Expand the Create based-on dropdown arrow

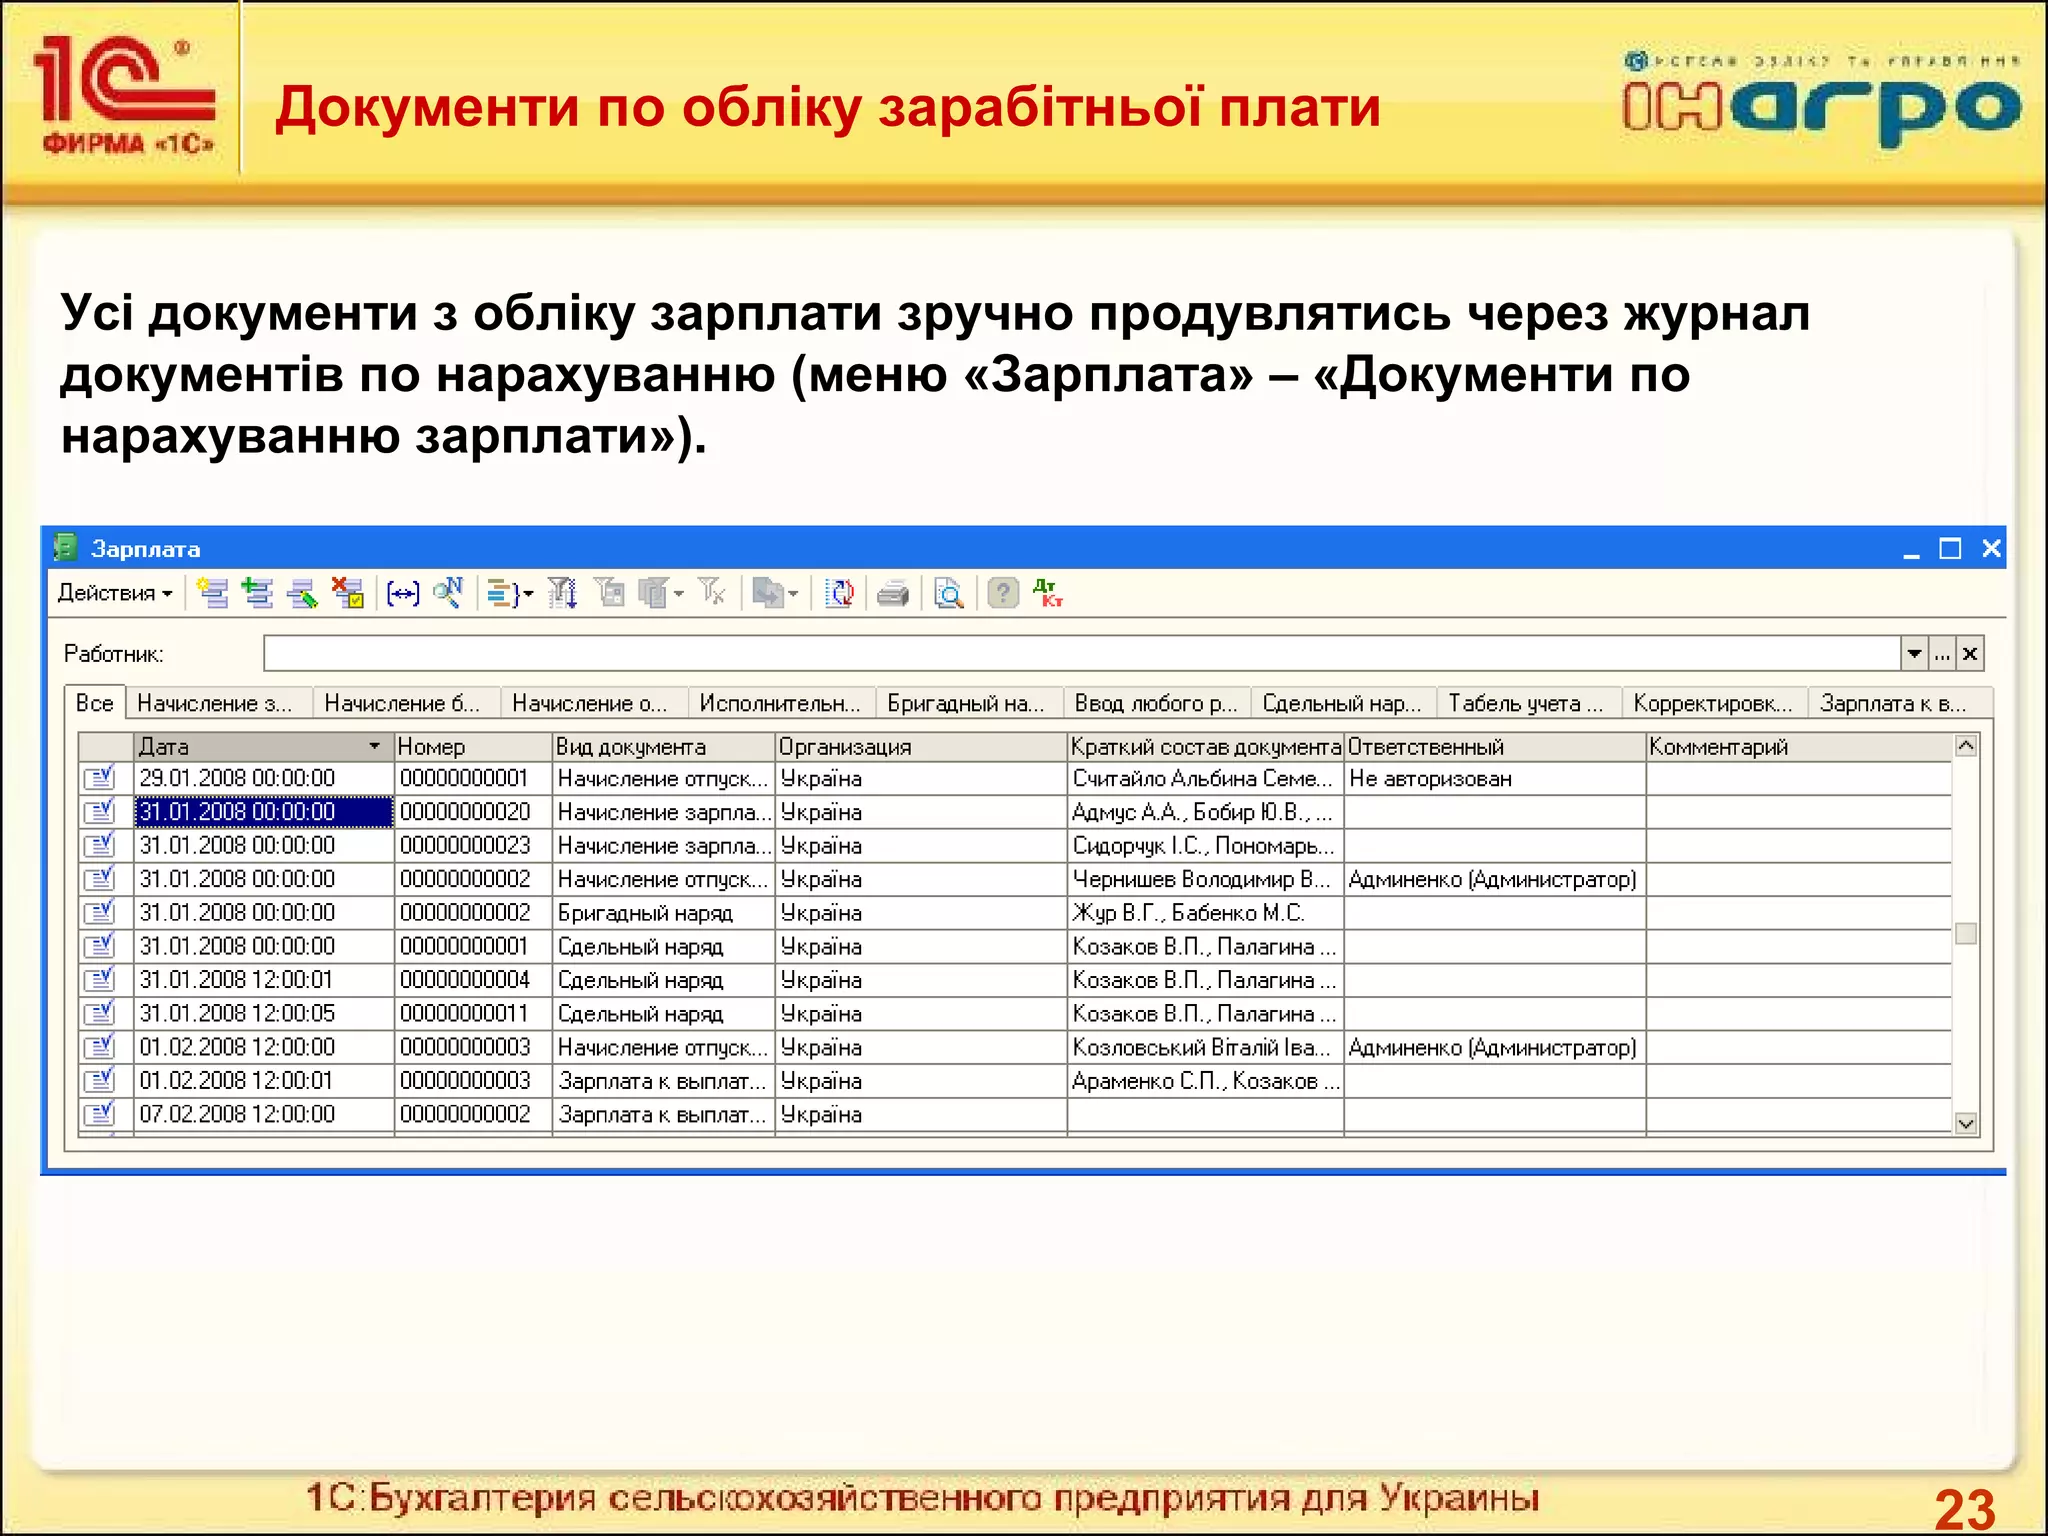click(x=793, y=594)
